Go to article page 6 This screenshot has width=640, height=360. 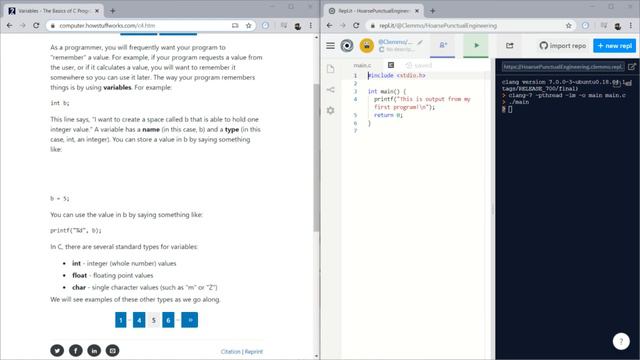[168, 320]
